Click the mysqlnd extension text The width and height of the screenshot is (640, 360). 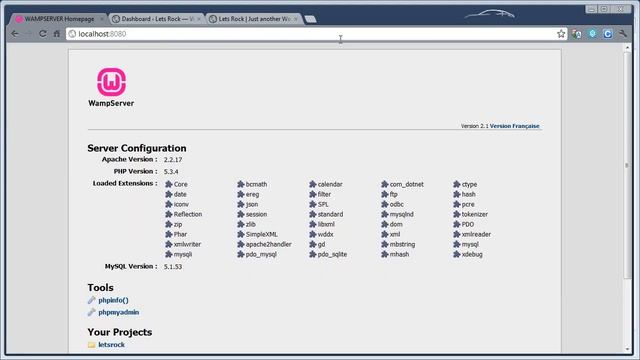(x=402, y=214)
